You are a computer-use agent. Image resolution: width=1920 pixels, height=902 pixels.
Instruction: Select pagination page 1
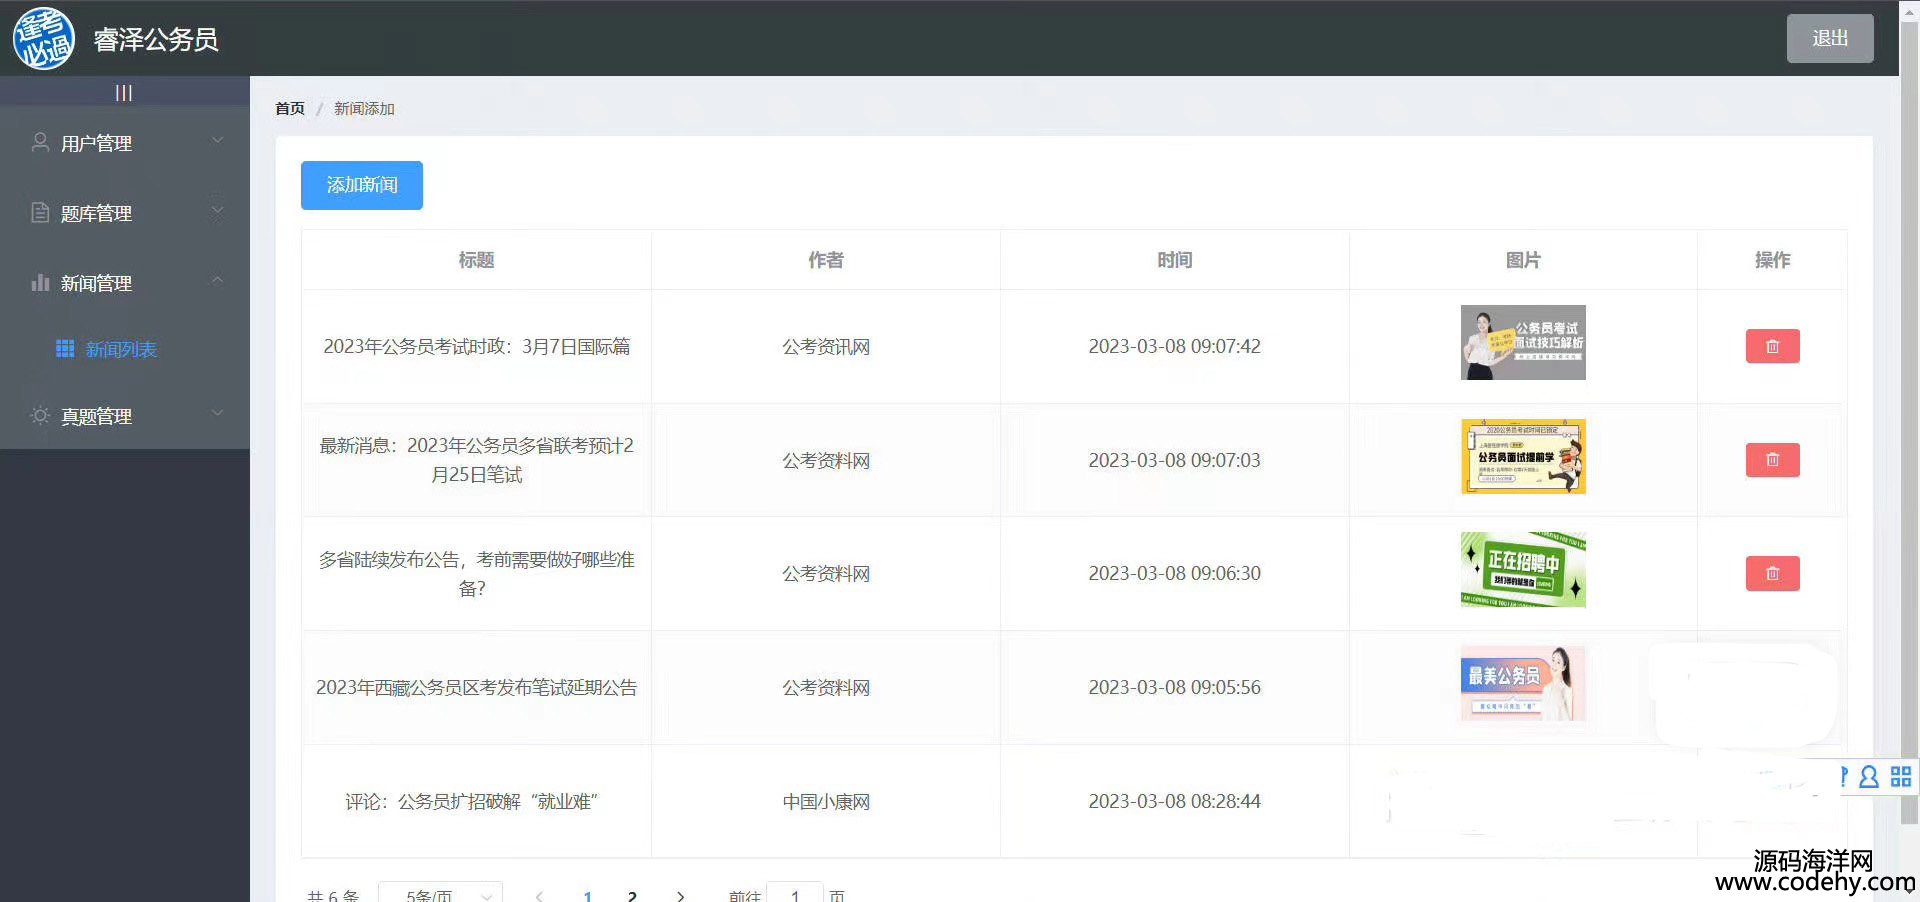click(x=588, y=895)
